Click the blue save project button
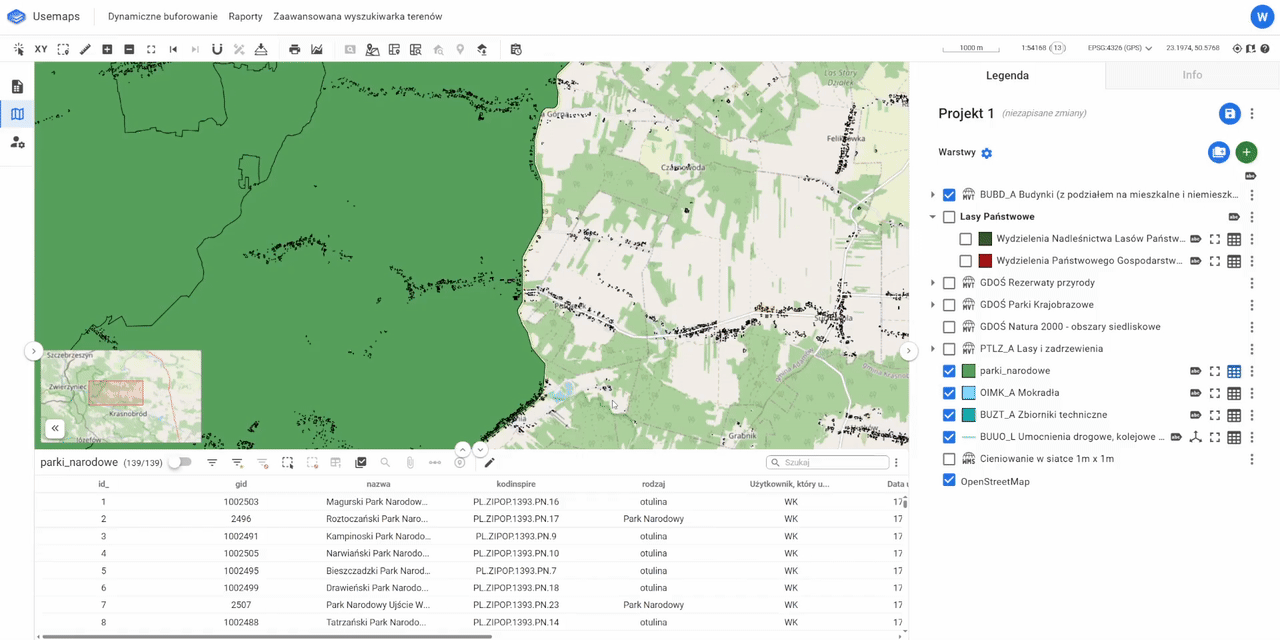 tap(1229, 114)
